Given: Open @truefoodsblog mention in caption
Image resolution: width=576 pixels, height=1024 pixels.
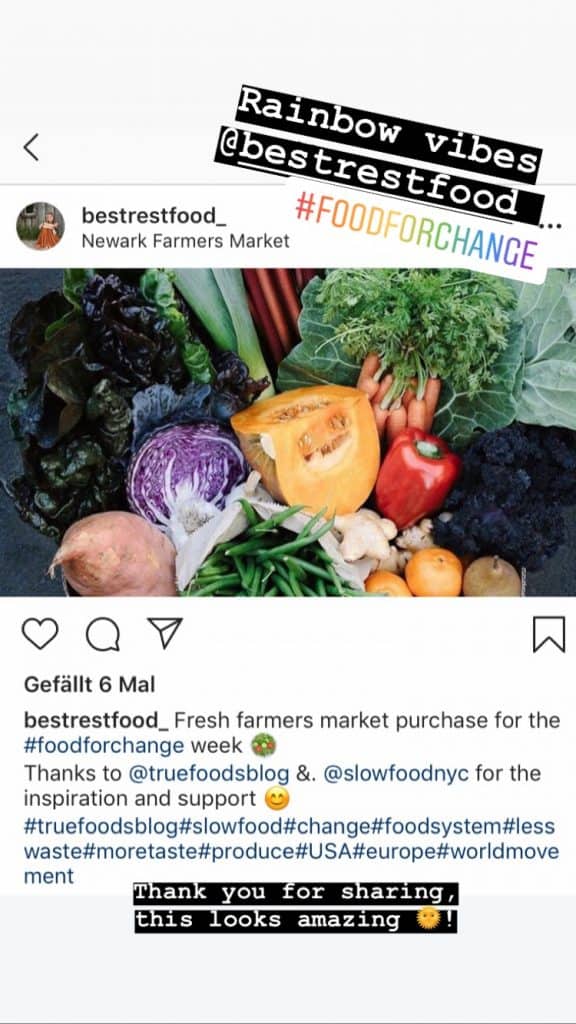Looking at the screenshot, I should click(209, 773).
